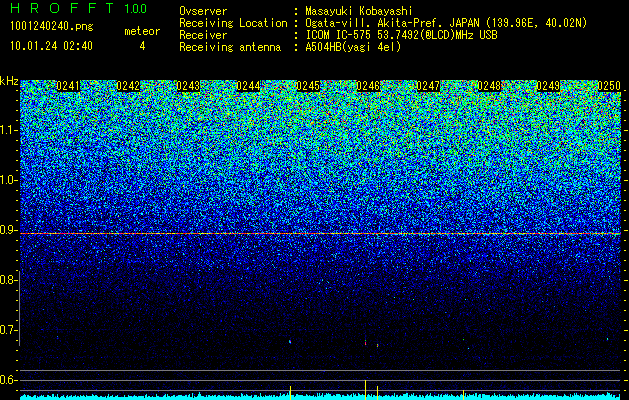Click the timestamp 10.01.24 02:40
Image resolution: width=629 pixels, height=400 pixels.
point(51,46)
